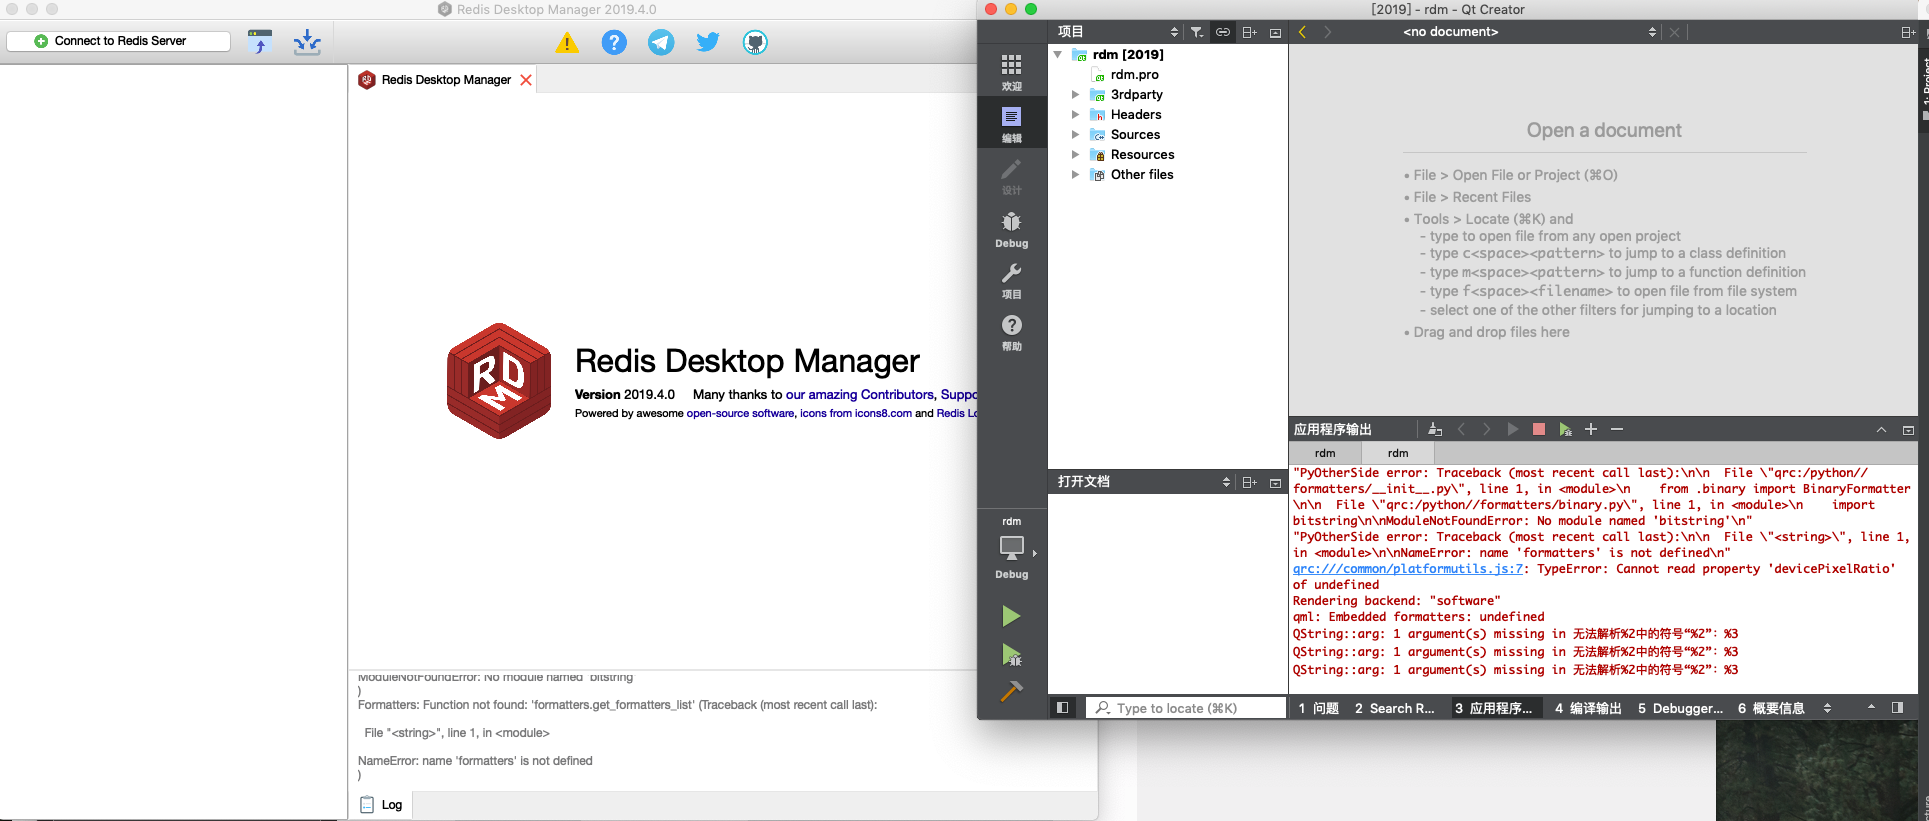Open the Log tab in Redis Desktop Manager
Image resolution: width=1929 pixels, height=821 pixels.
381,805
